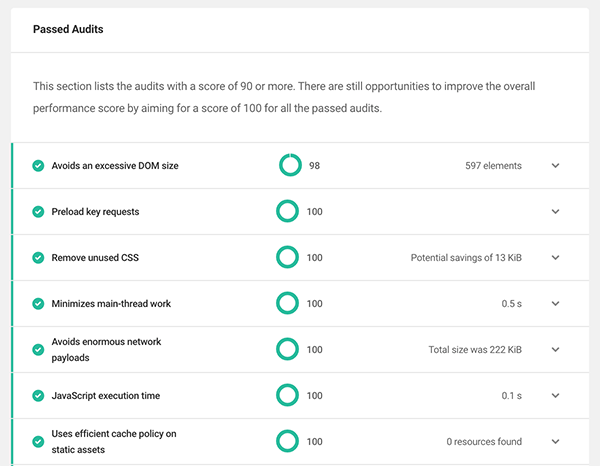Select the Passed Audits section heading
The width and height of the screenshot is (600, 466).
pyautogui.click(x=68, y=30)
